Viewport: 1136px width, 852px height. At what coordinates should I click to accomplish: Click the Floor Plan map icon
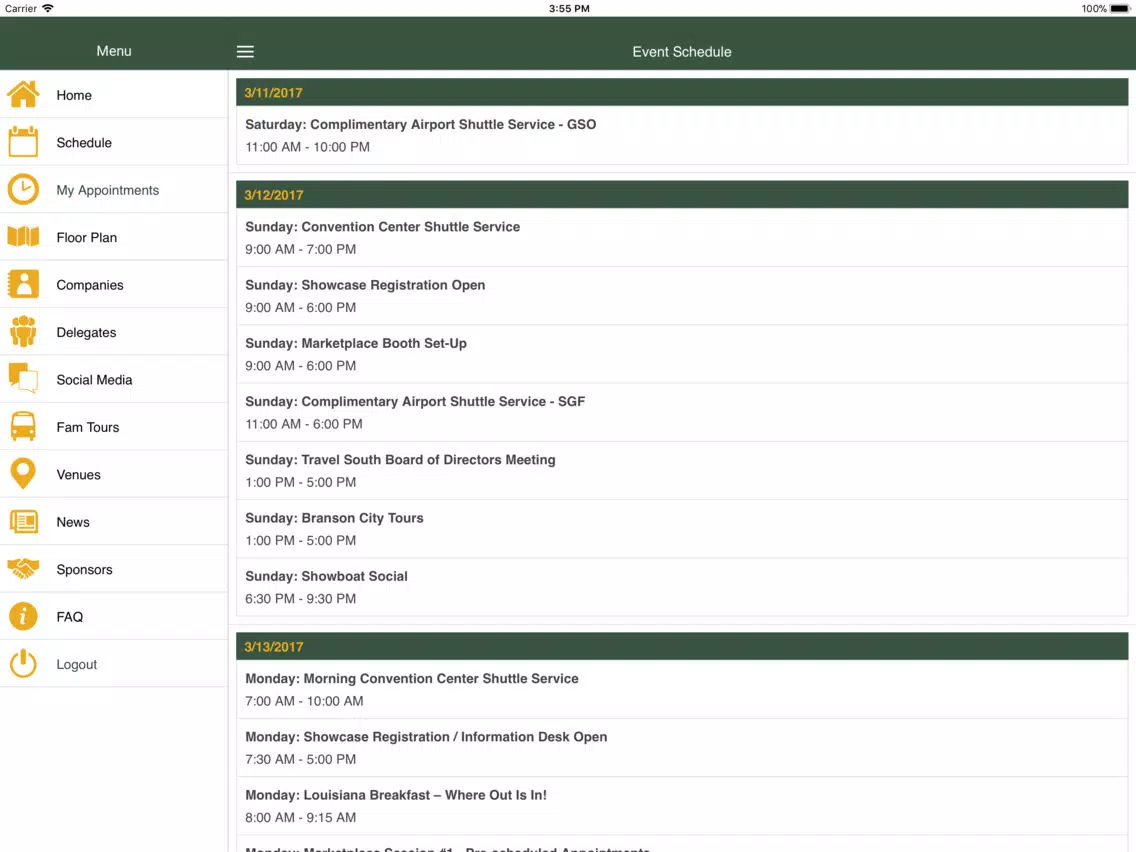[23, 237]
